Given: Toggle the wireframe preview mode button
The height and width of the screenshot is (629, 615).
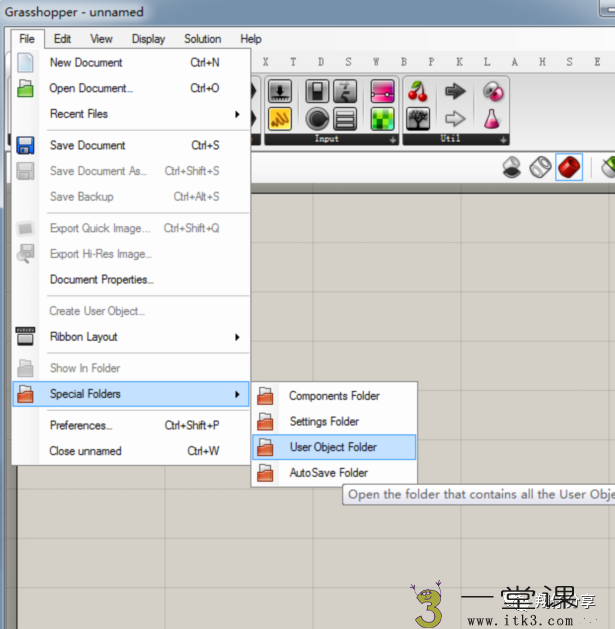Looking at the screenshot, I should [540, 167].
